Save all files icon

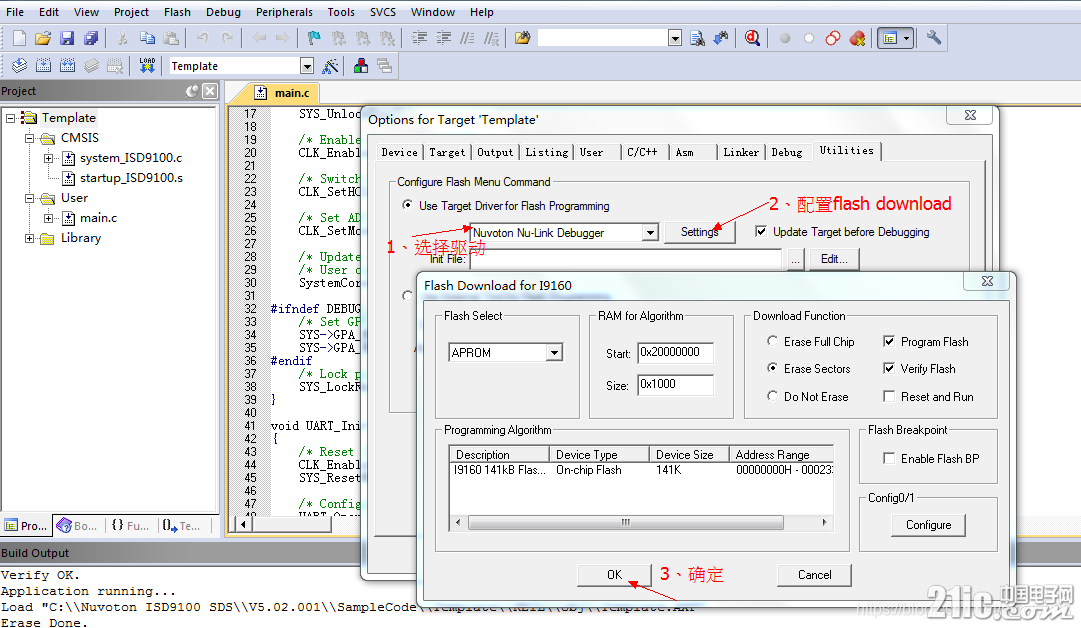click(x=91, y=38)
